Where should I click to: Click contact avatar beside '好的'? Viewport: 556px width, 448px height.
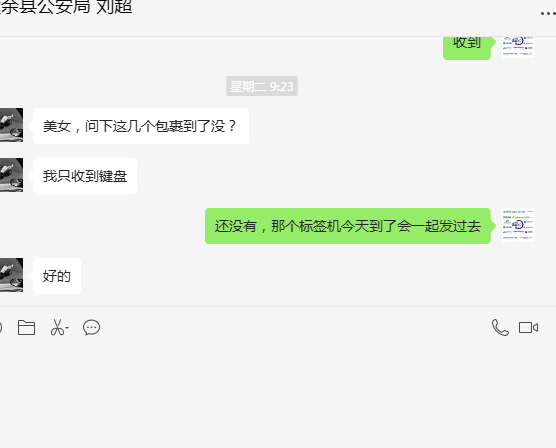[x=11, y=275]
